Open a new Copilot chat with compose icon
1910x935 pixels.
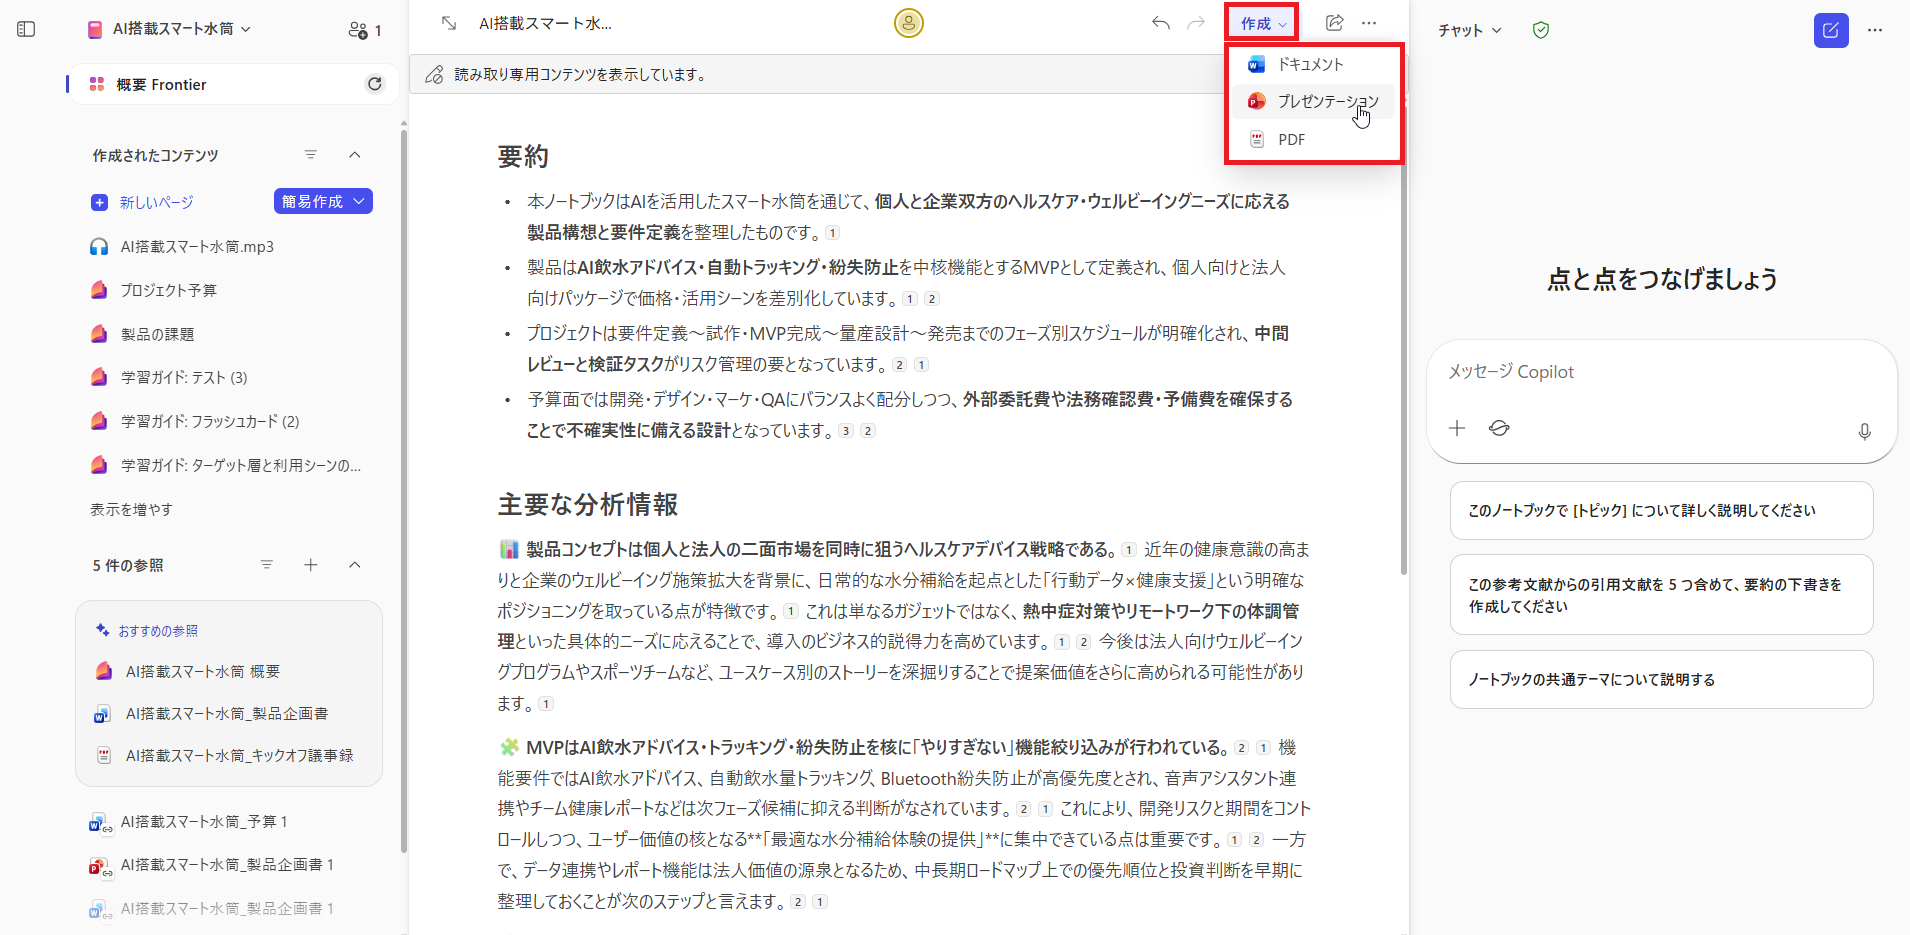point(1831,30)
